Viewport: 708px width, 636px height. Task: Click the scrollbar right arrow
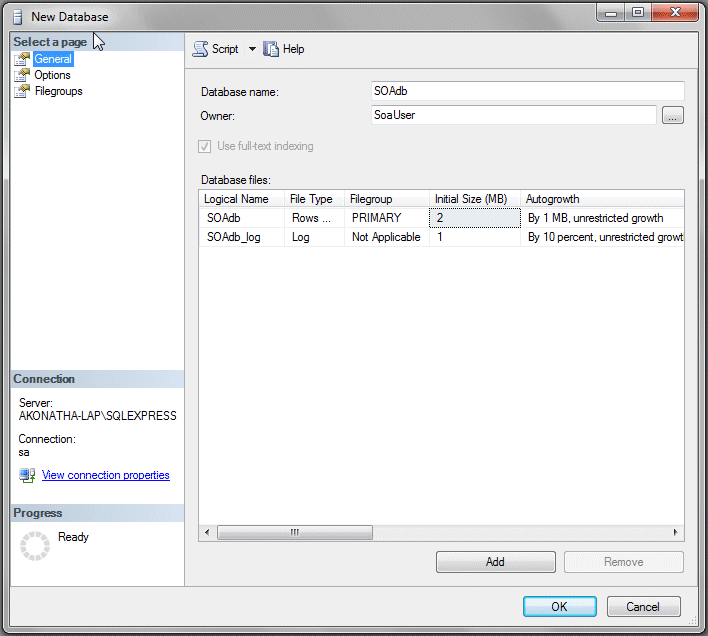pos(675,533)
